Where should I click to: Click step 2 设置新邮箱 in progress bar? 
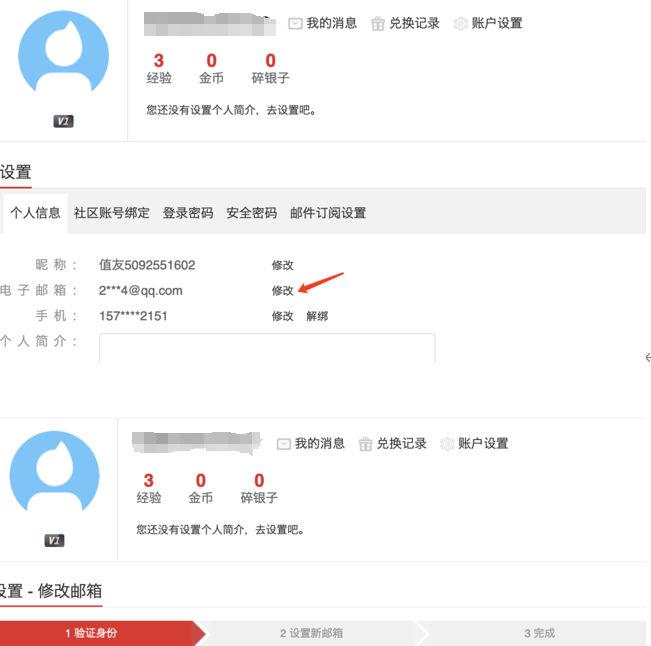(311, 633)
